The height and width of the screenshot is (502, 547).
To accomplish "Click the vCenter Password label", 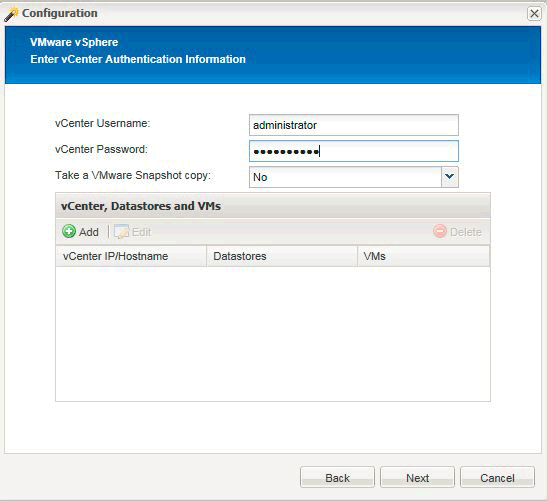I will point(101,149).
